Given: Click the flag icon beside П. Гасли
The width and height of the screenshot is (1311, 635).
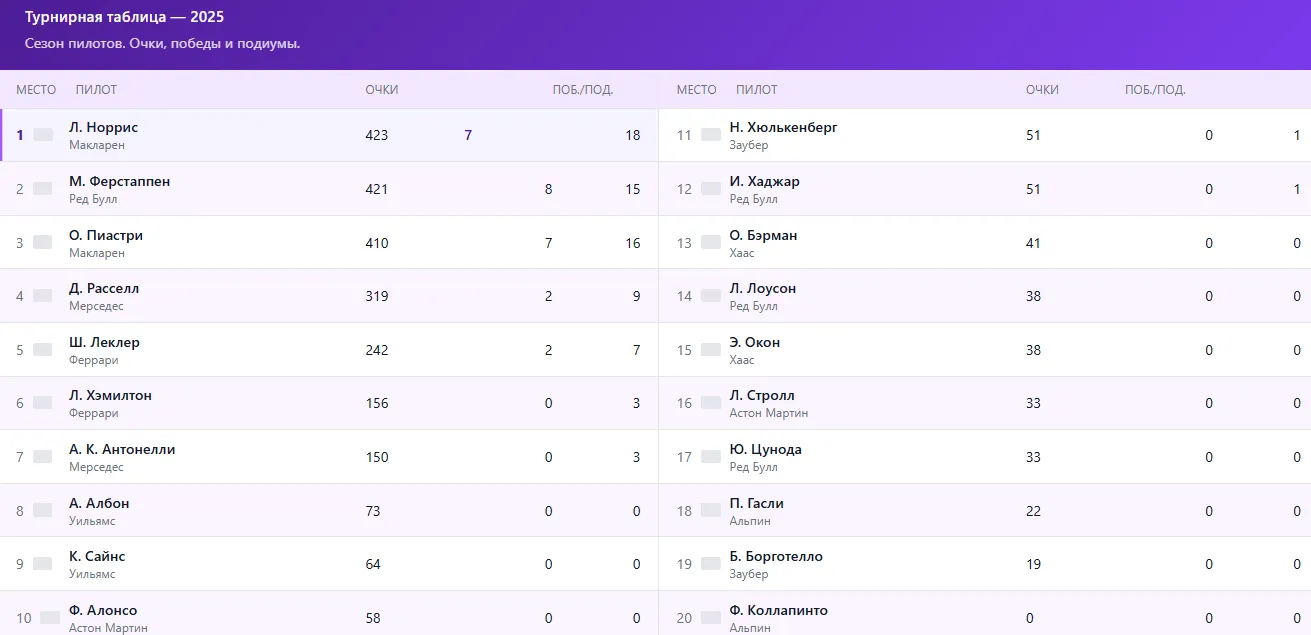Looking at the screenshot, I should (x=711, y=510).
